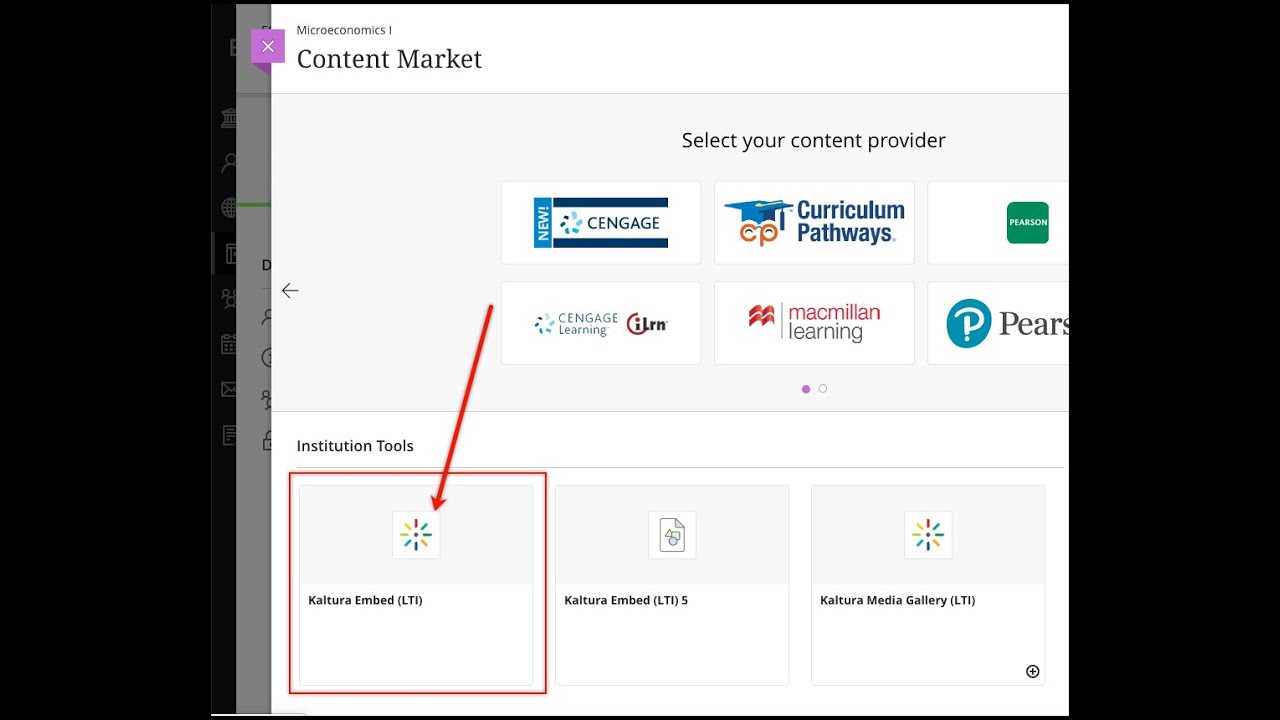This screenshot has height=720, width=1280.
Task: Click the Kaltura Embed (LTI) 5 label
Action: pos(626,601)
